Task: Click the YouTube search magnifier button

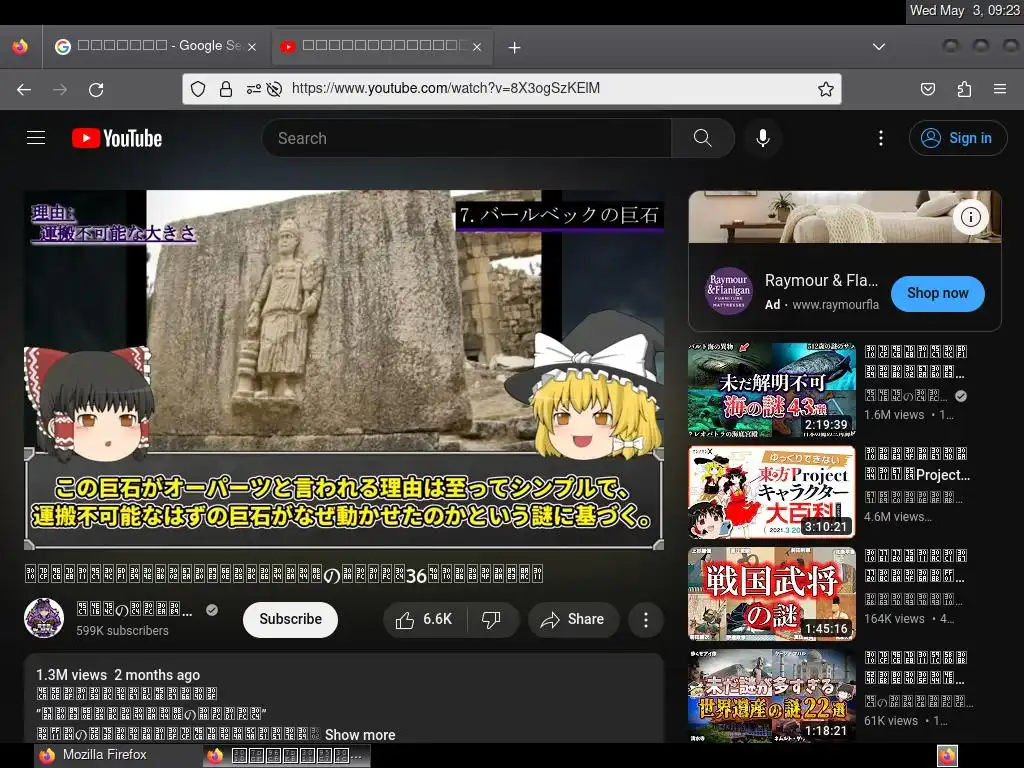Action: 703,138
